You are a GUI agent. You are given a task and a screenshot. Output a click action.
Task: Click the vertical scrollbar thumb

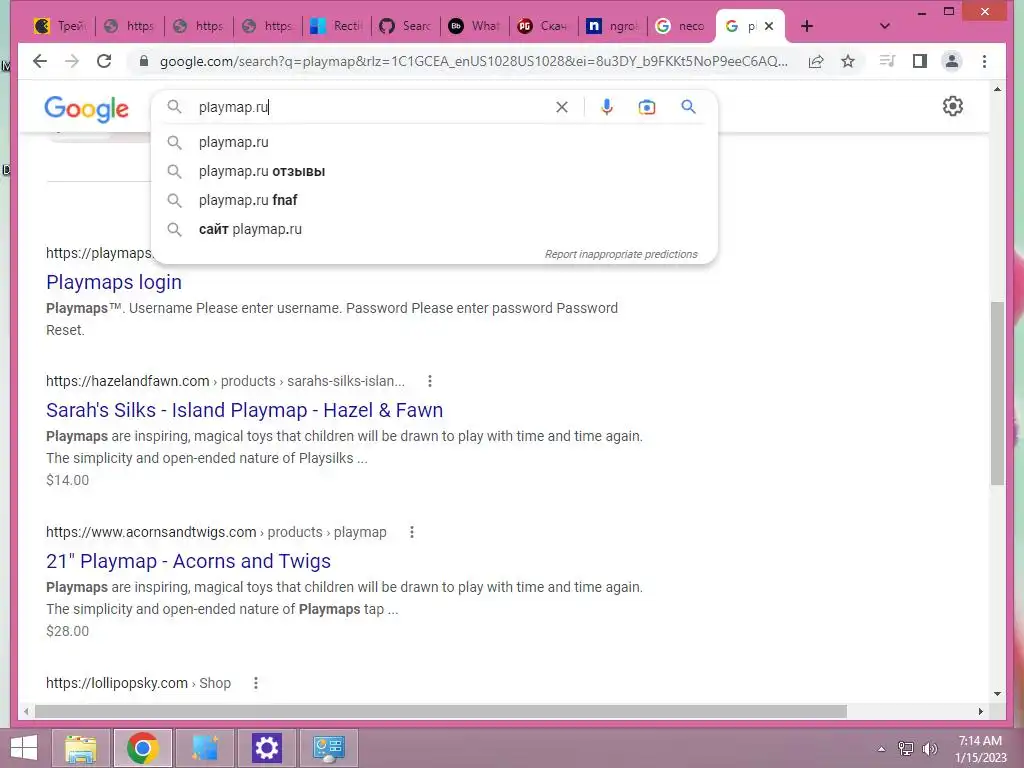[x=997, y=392]
